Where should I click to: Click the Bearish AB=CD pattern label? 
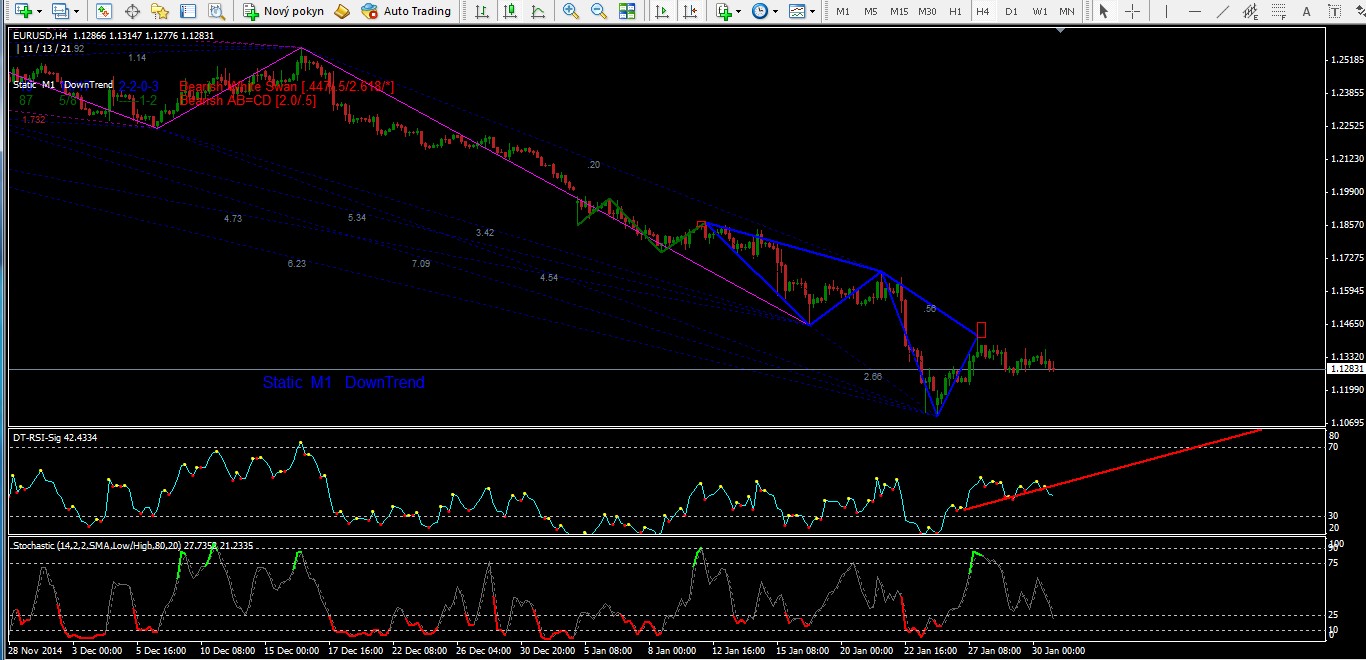(248, 101)
